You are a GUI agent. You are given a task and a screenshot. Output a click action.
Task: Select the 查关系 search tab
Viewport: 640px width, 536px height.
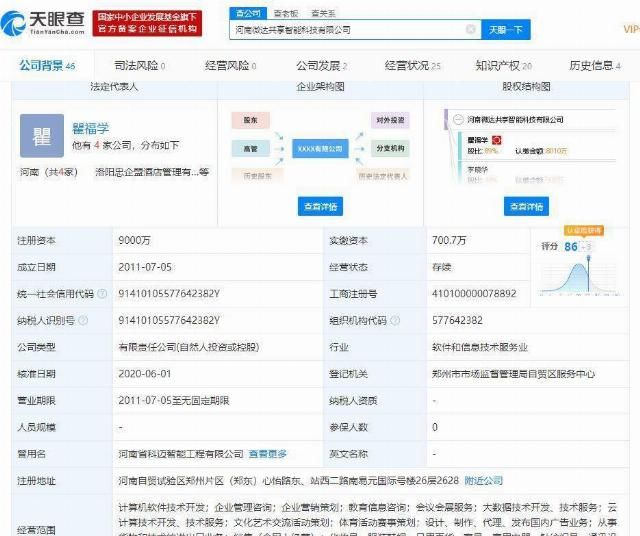point(323,13)
